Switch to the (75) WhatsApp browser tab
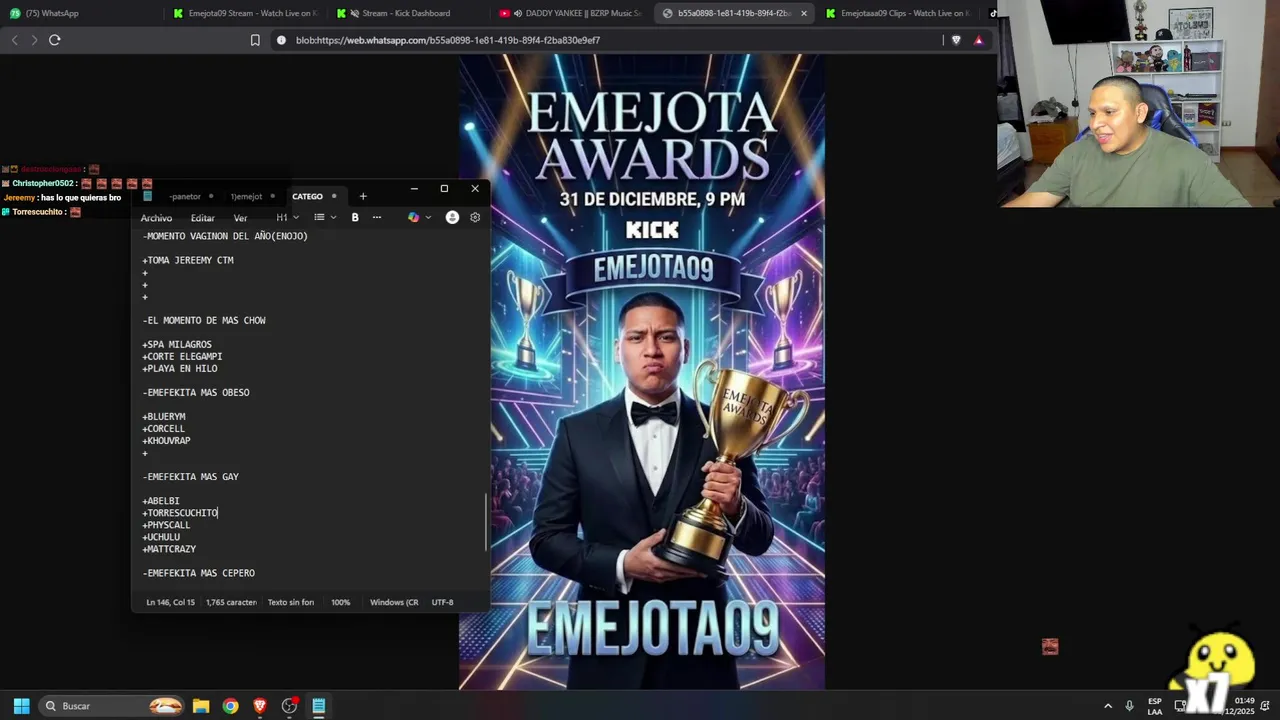The image size is (1280, 720). click(82, 13)
